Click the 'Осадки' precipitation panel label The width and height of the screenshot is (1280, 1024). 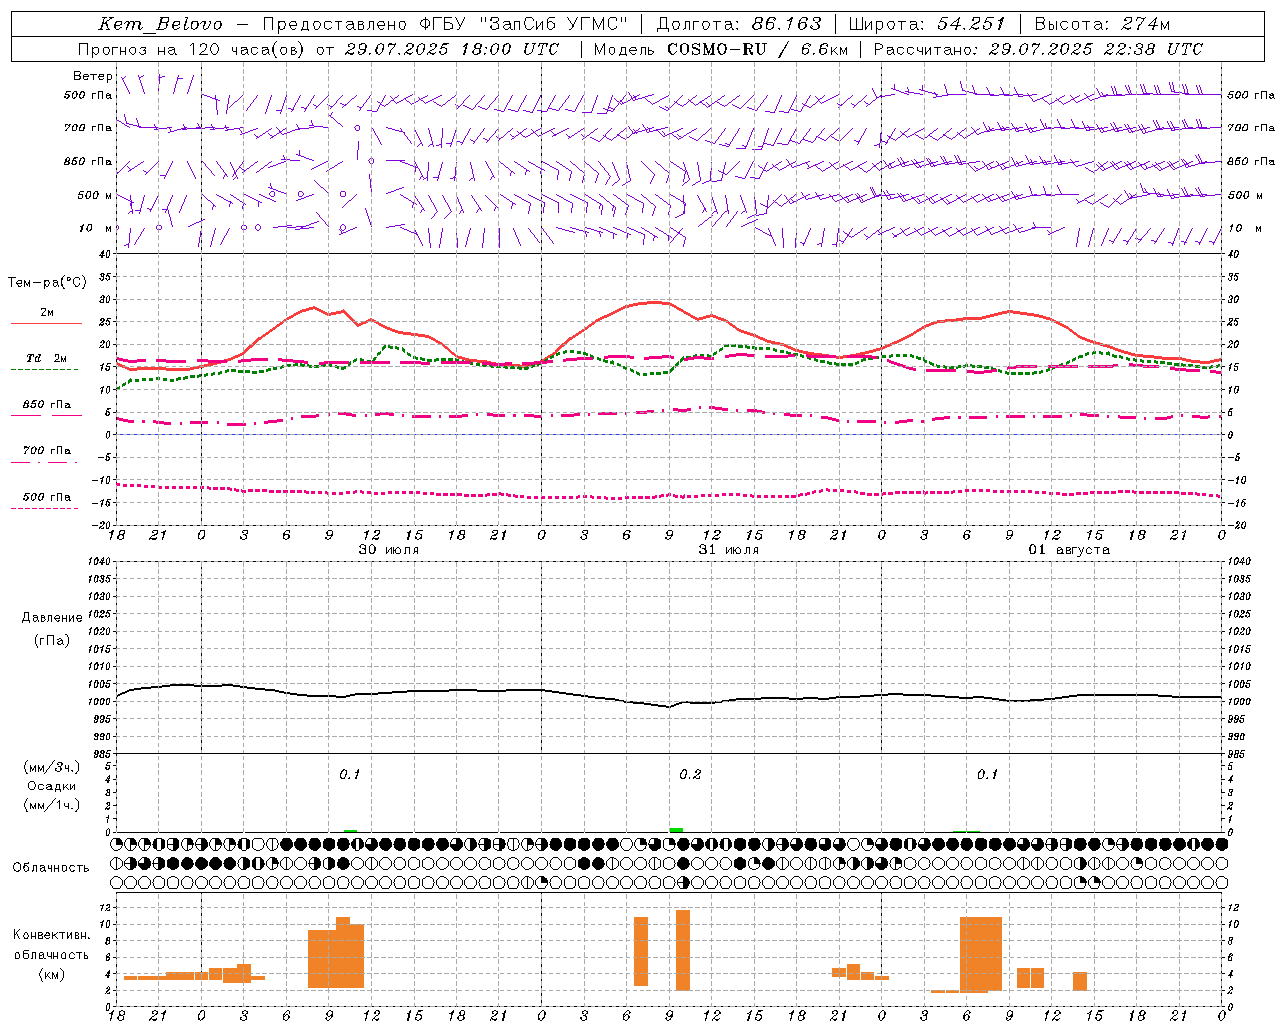[x=52, y=786]
